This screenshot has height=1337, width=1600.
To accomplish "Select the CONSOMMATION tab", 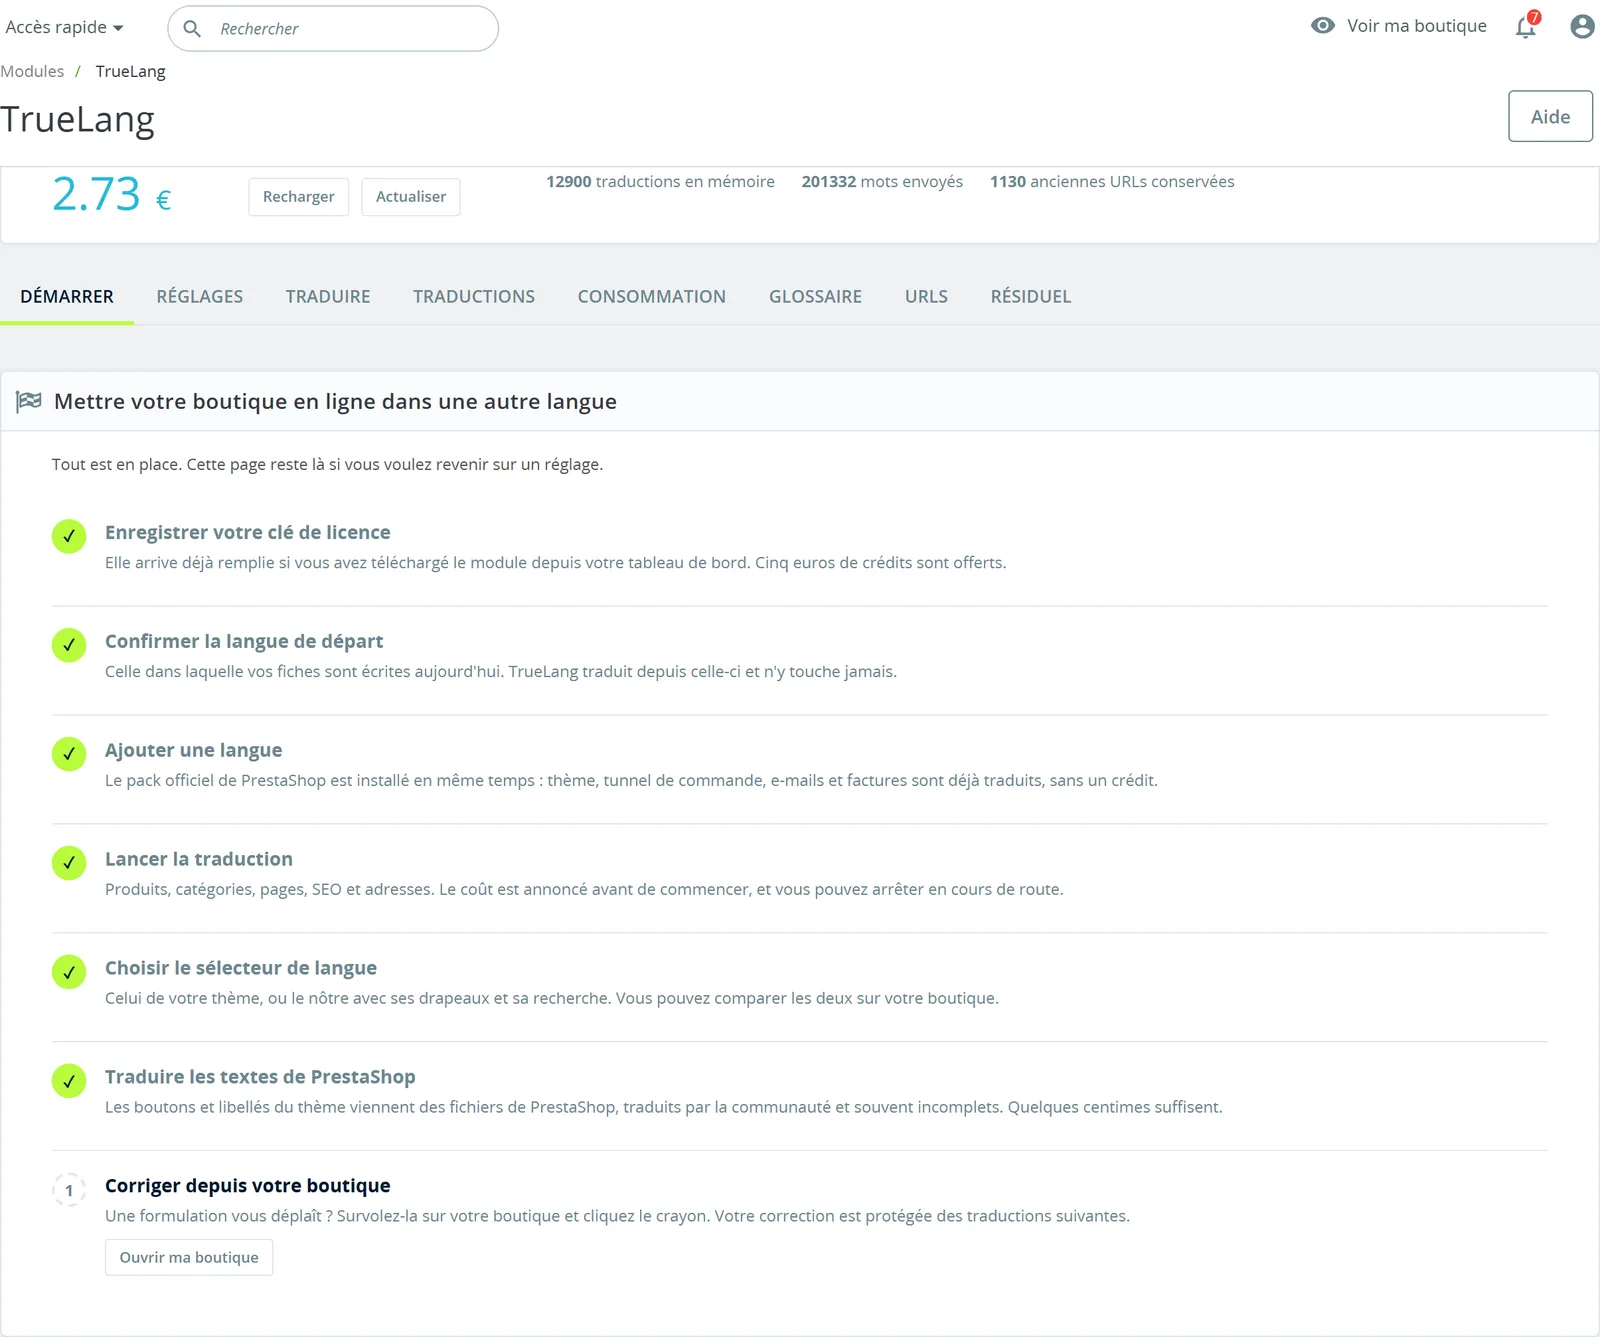I will click(x=652, y=297).
